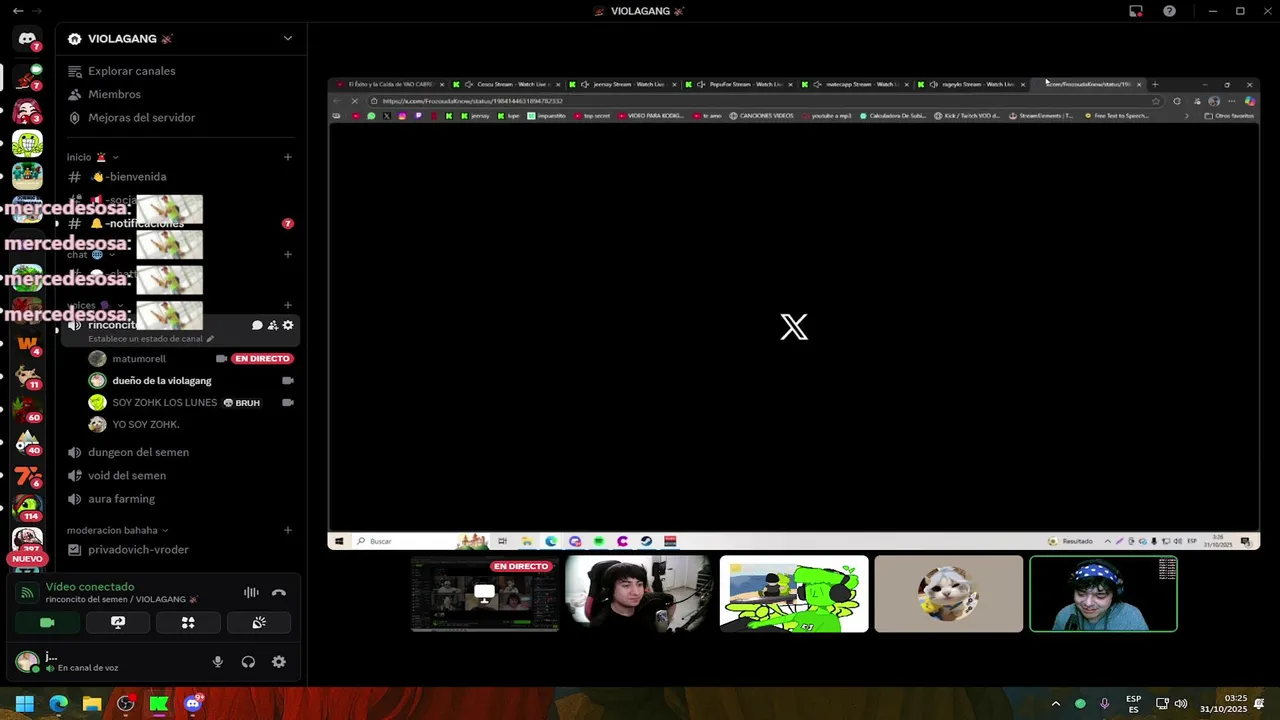Screen dimensions: 1280x720
Task: Select the cat avatar participant tile
Action: click(x=949, y=594)
